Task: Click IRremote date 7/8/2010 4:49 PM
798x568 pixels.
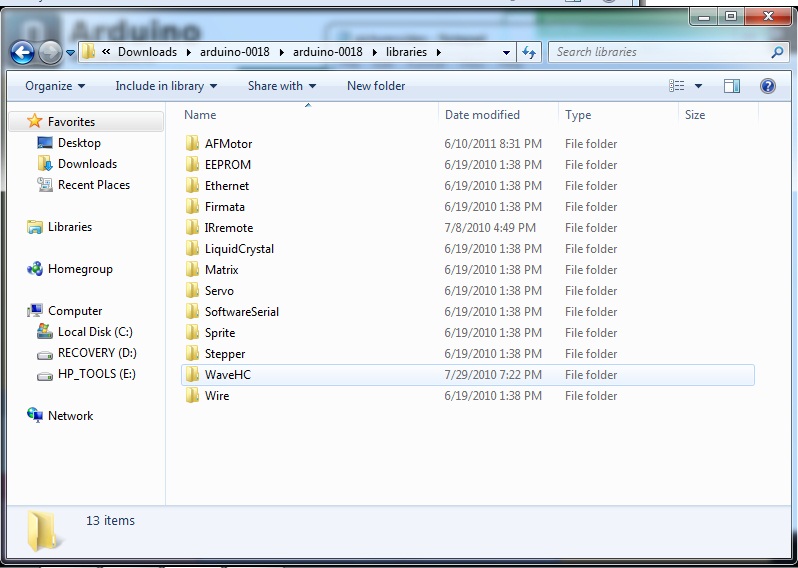Action: pyautogui.click(x=490, y=228)
